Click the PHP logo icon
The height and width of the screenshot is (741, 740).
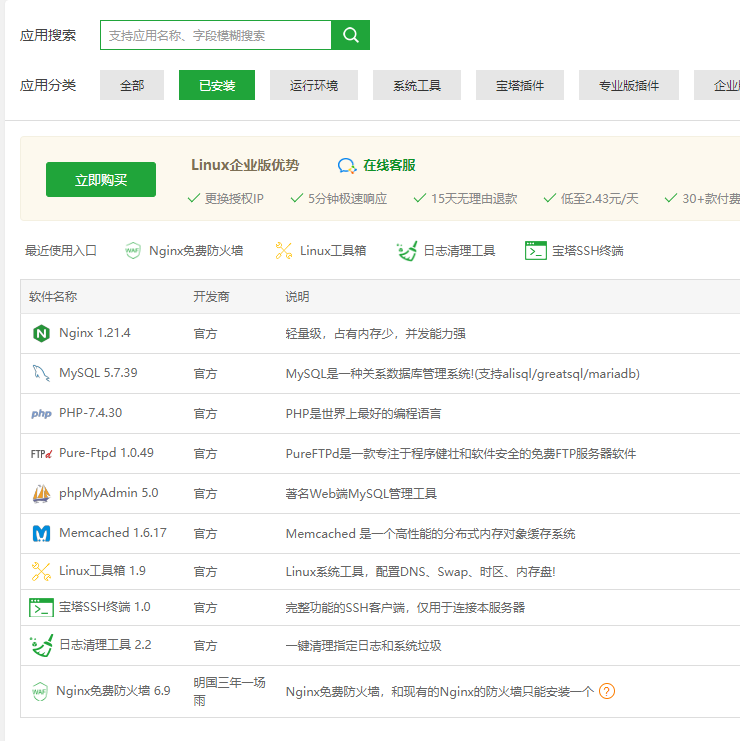41,413
